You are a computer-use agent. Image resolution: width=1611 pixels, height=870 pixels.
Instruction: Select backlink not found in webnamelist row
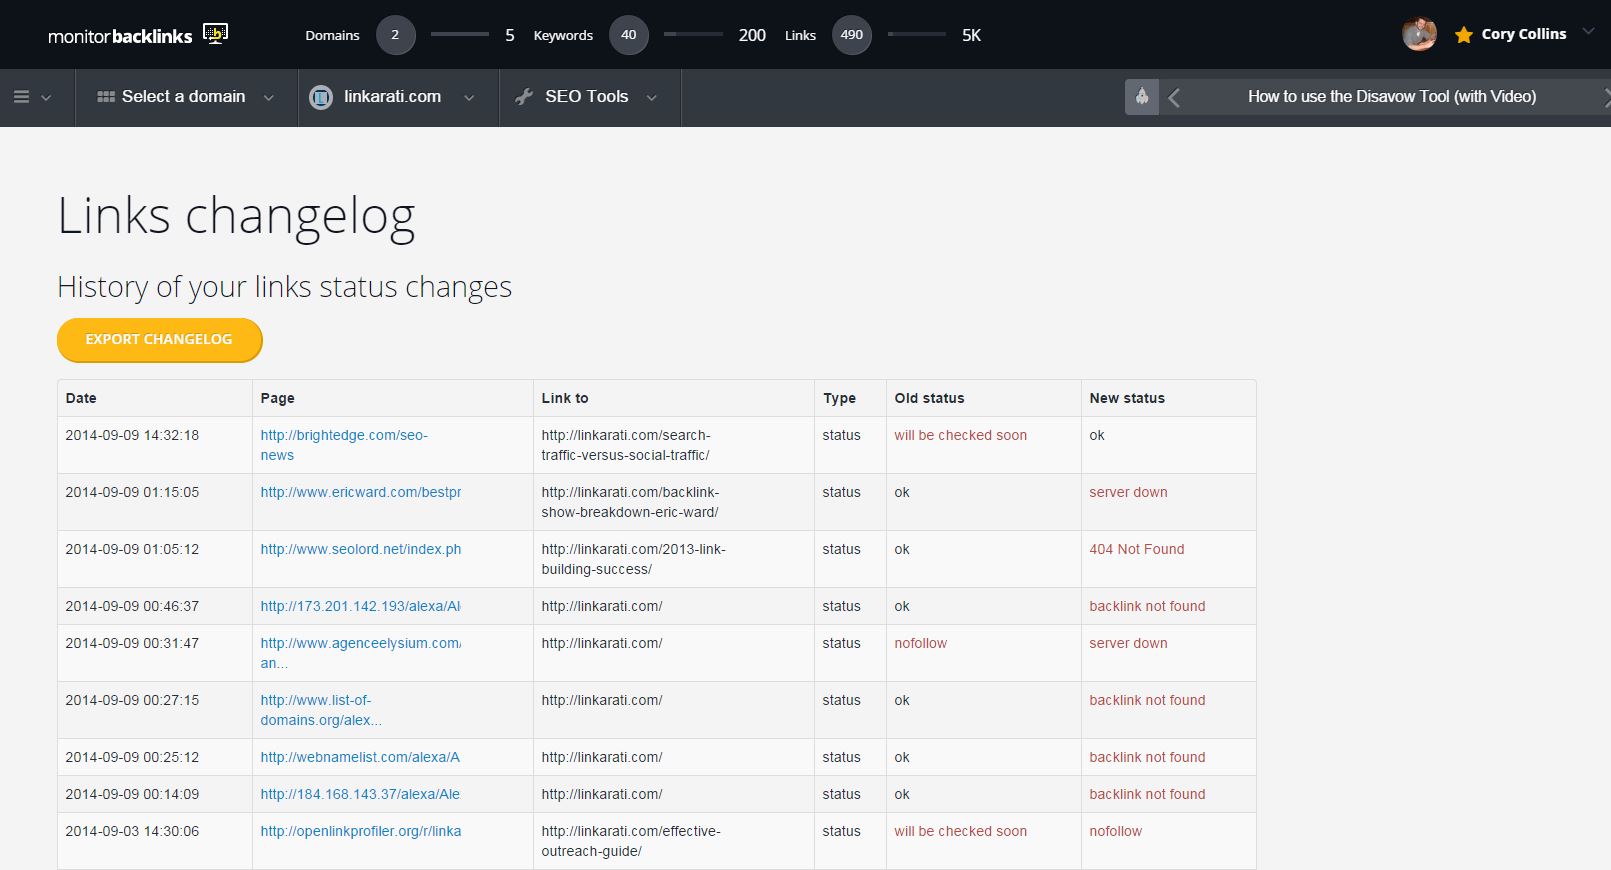pyautogui.click(x=1147, y=757)
